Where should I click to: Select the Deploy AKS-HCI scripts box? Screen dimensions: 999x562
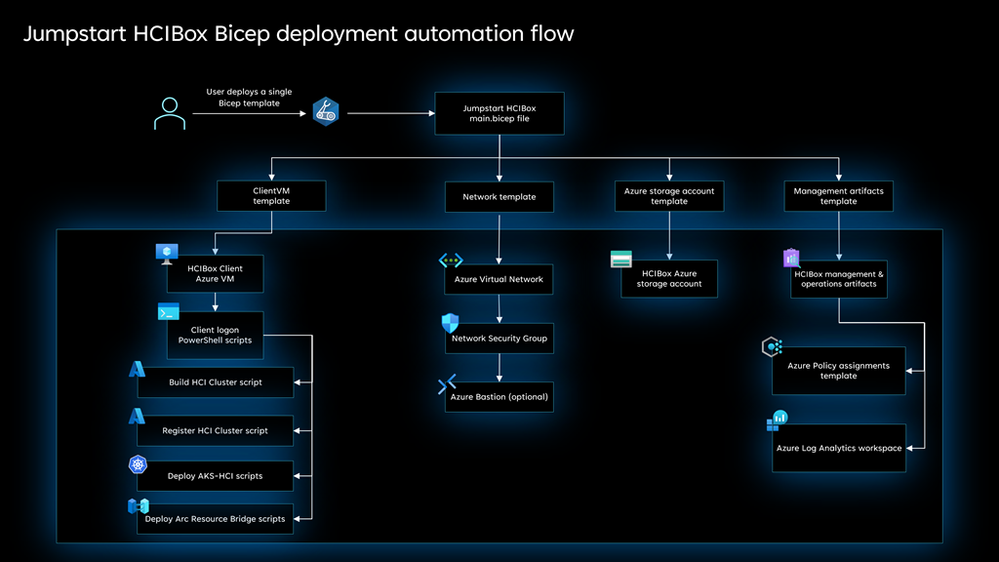[x=215, y=476]
